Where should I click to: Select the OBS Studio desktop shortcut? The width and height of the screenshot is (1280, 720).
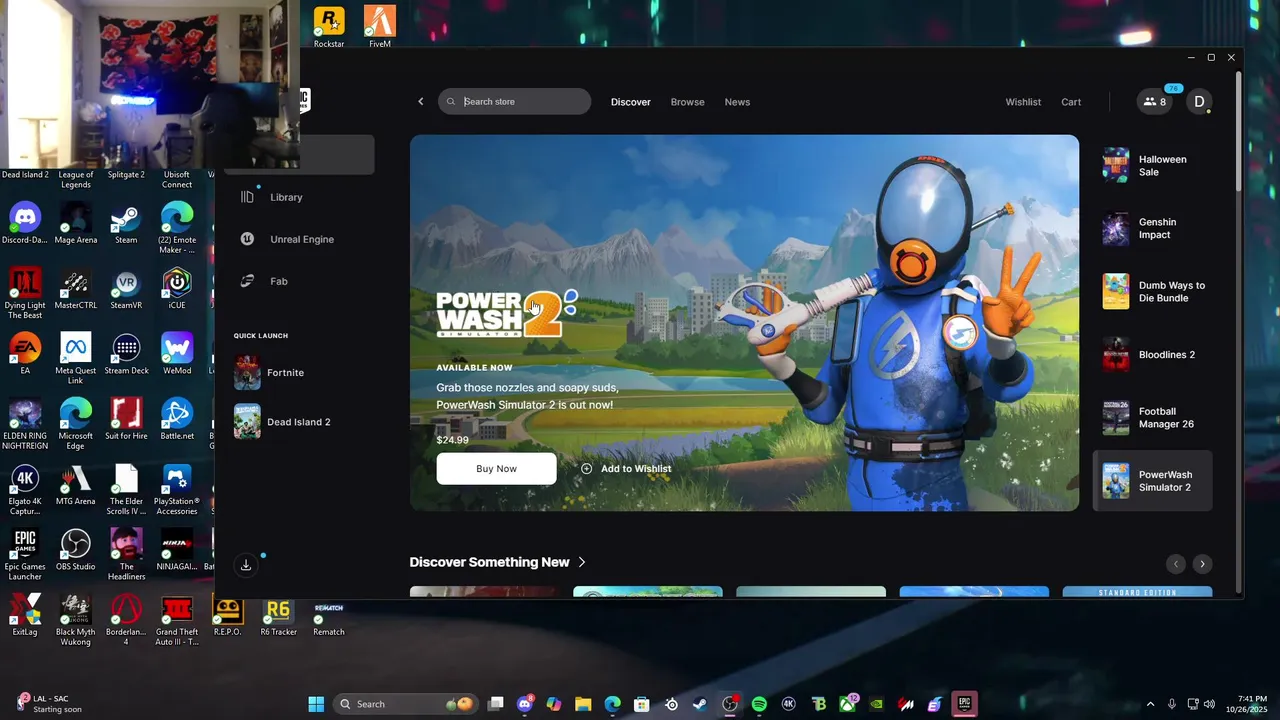76,550
